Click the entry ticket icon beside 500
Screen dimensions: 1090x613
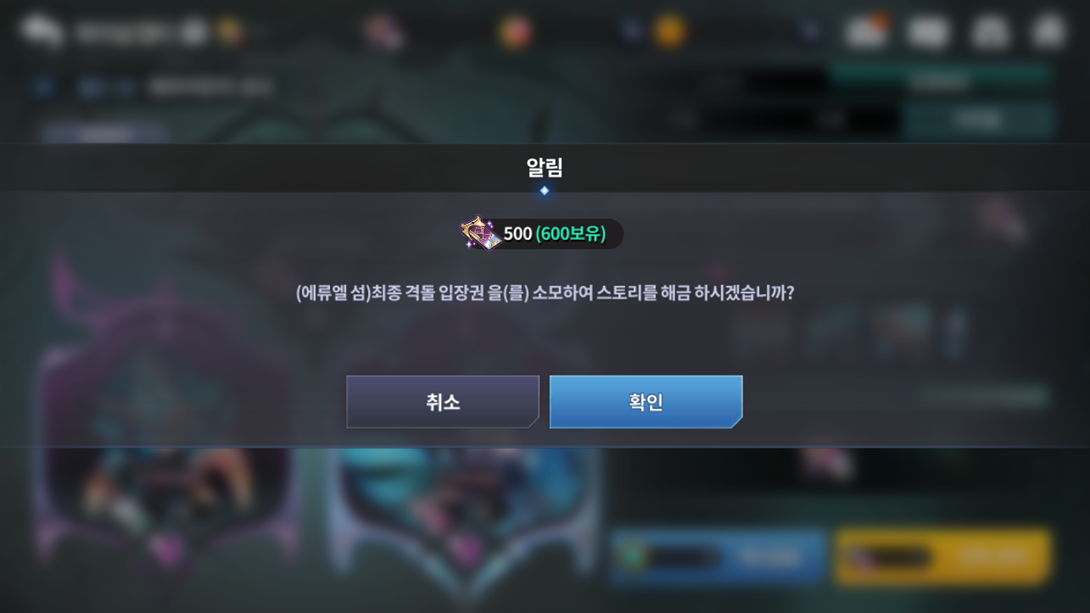point(480,233)
